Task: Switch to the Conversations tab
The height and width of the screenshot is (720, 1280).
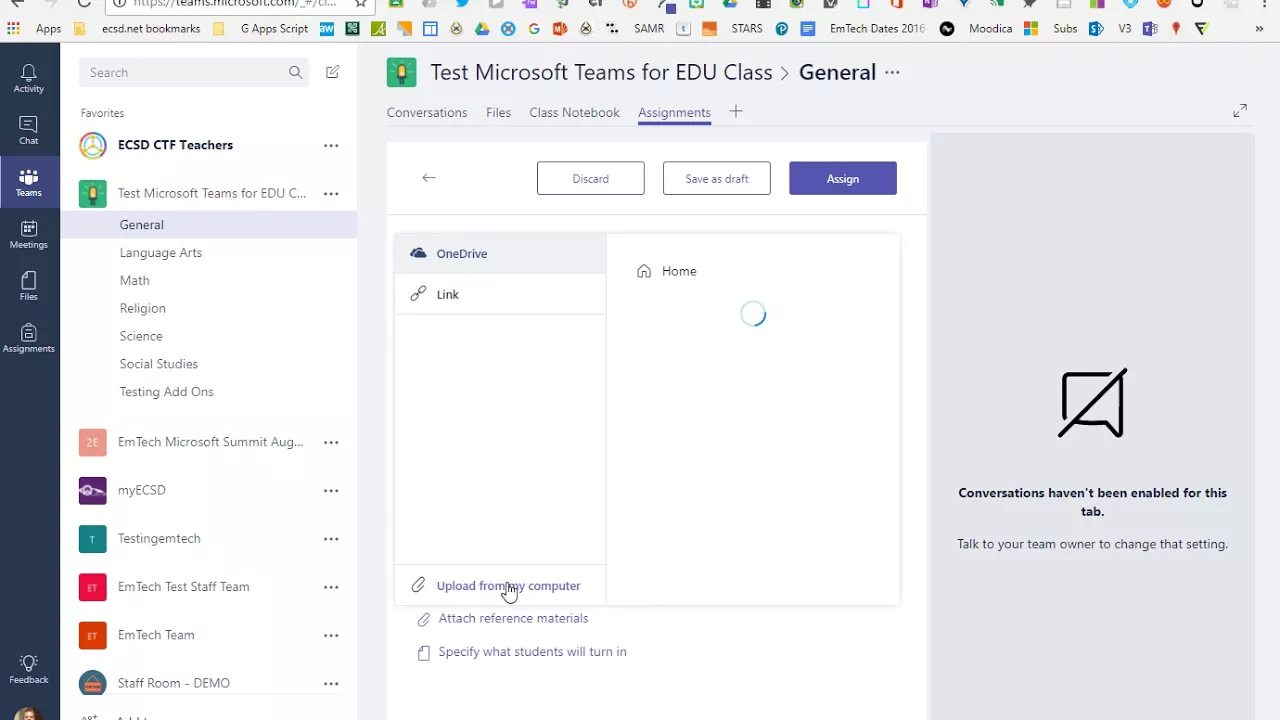Action: (x=427, y=112)
